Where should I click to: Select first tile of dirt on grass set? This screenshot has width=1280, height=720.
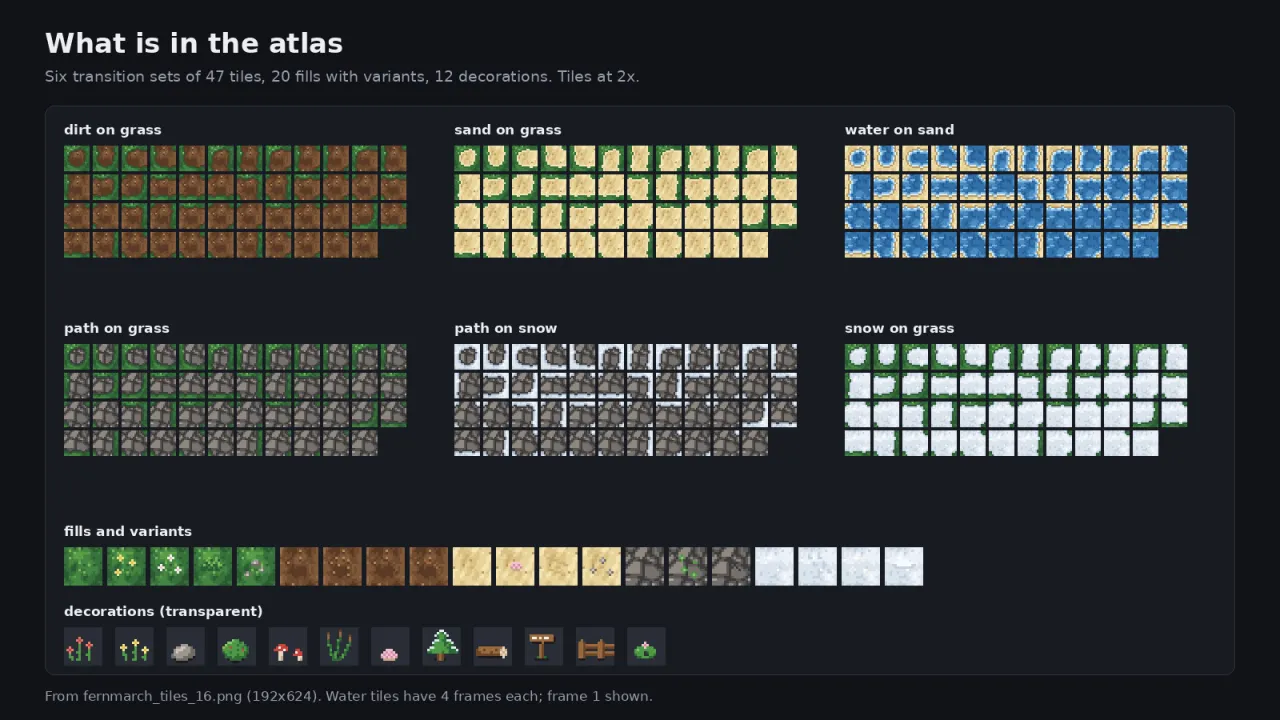pyautogui.click(x=77, y=158)
